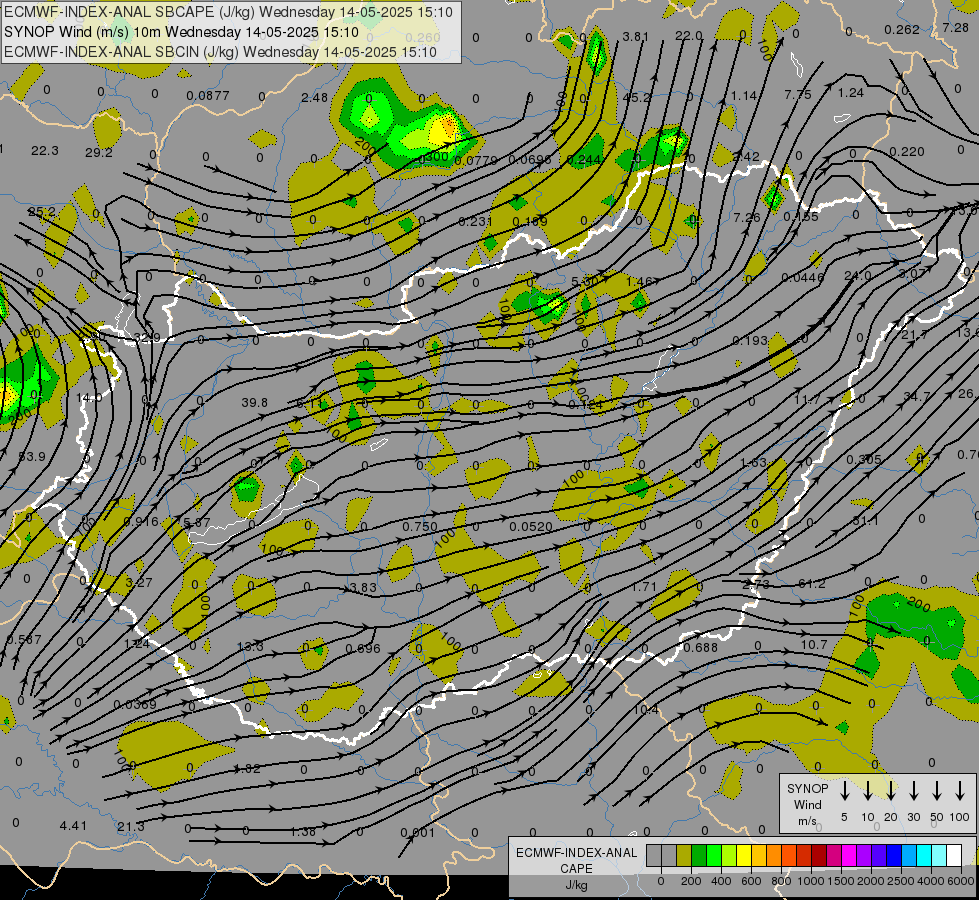Pick the bright yellow swatch in CAPE legend
Image resolution: width=979 pixels, height=900 pixels.
click(744, 855)
